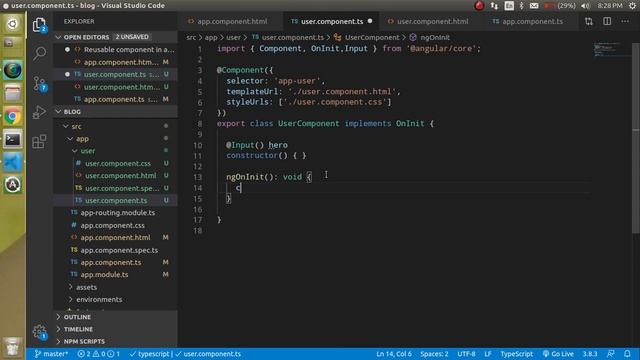Click the src breadcrumb segment
This screenshot has width=640, height=360.
[191, 37]
